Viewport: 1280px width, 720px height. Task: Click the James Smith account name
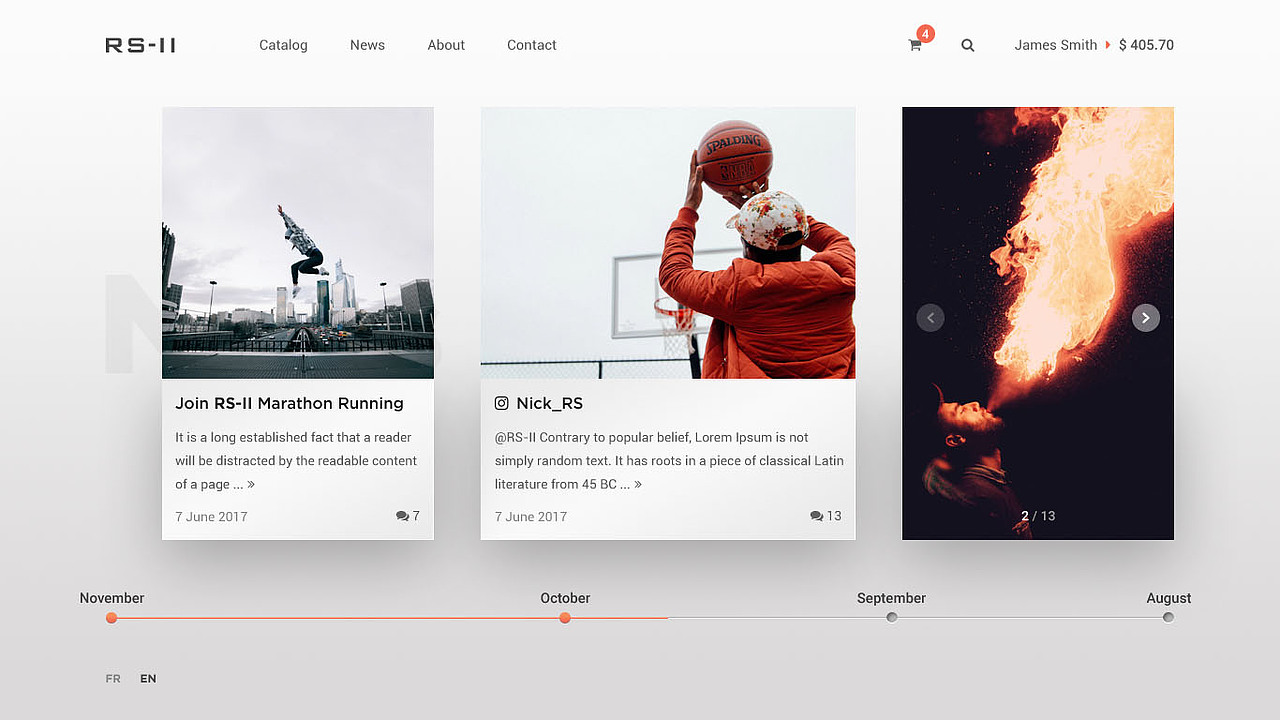point(1056,45)
